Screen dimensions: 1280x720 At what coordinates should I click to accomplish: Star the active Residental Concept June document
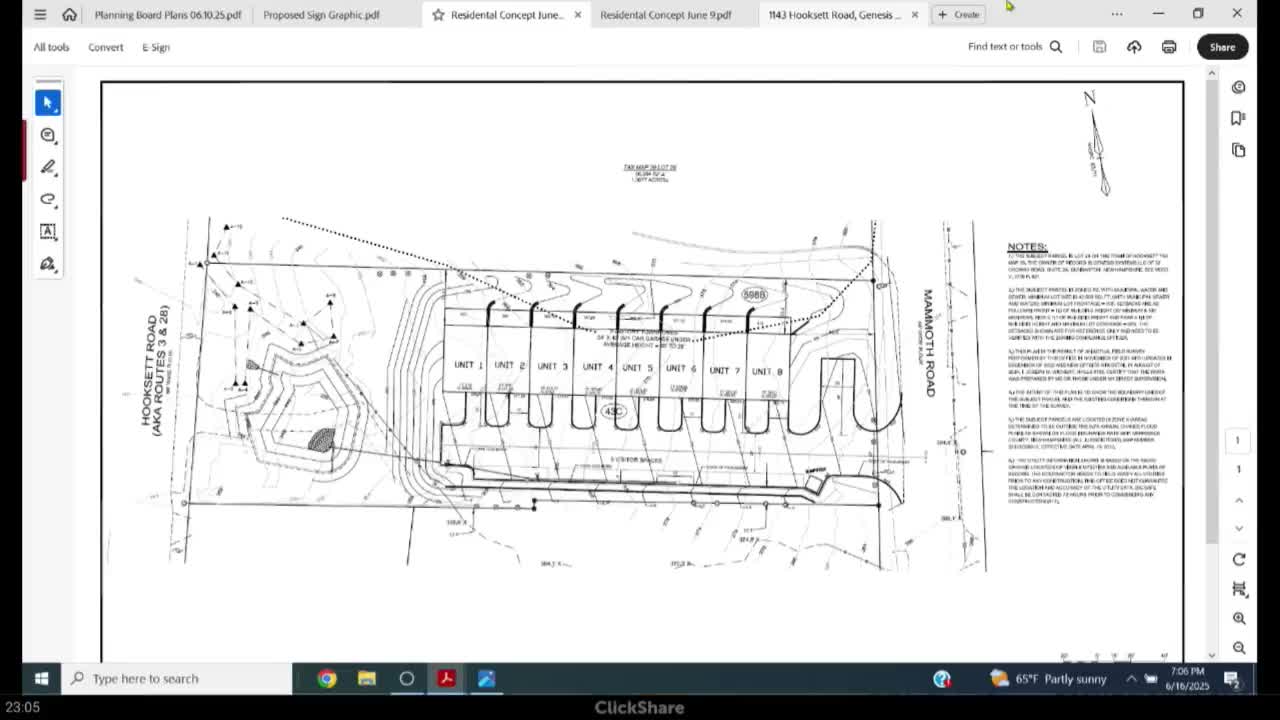(x=438, y=15)
